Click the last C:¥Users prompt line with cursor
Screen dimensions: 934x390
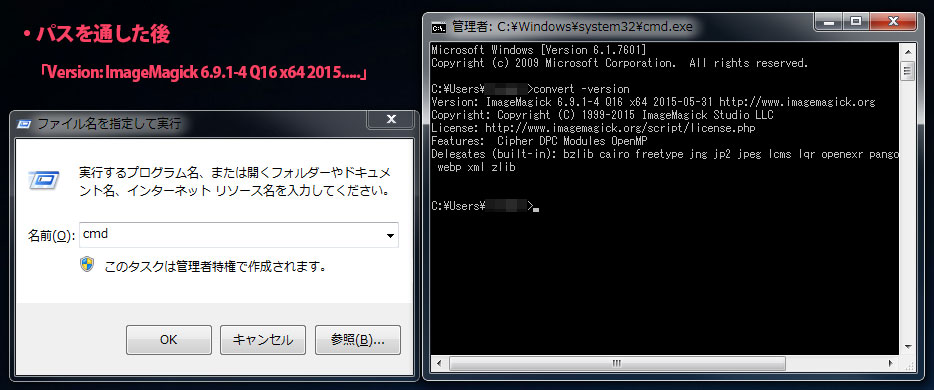[484, 207]
